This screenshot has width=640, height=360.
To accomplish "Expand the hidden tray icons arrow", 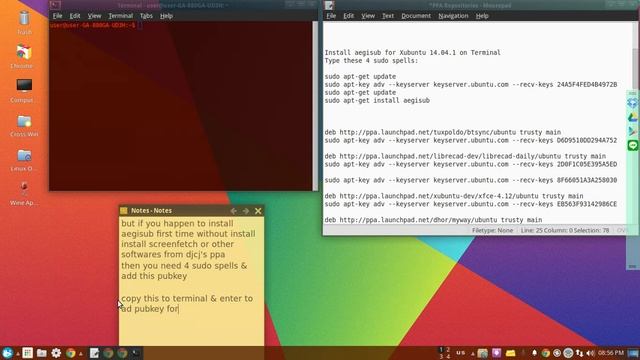I will (x=473, y=354).
